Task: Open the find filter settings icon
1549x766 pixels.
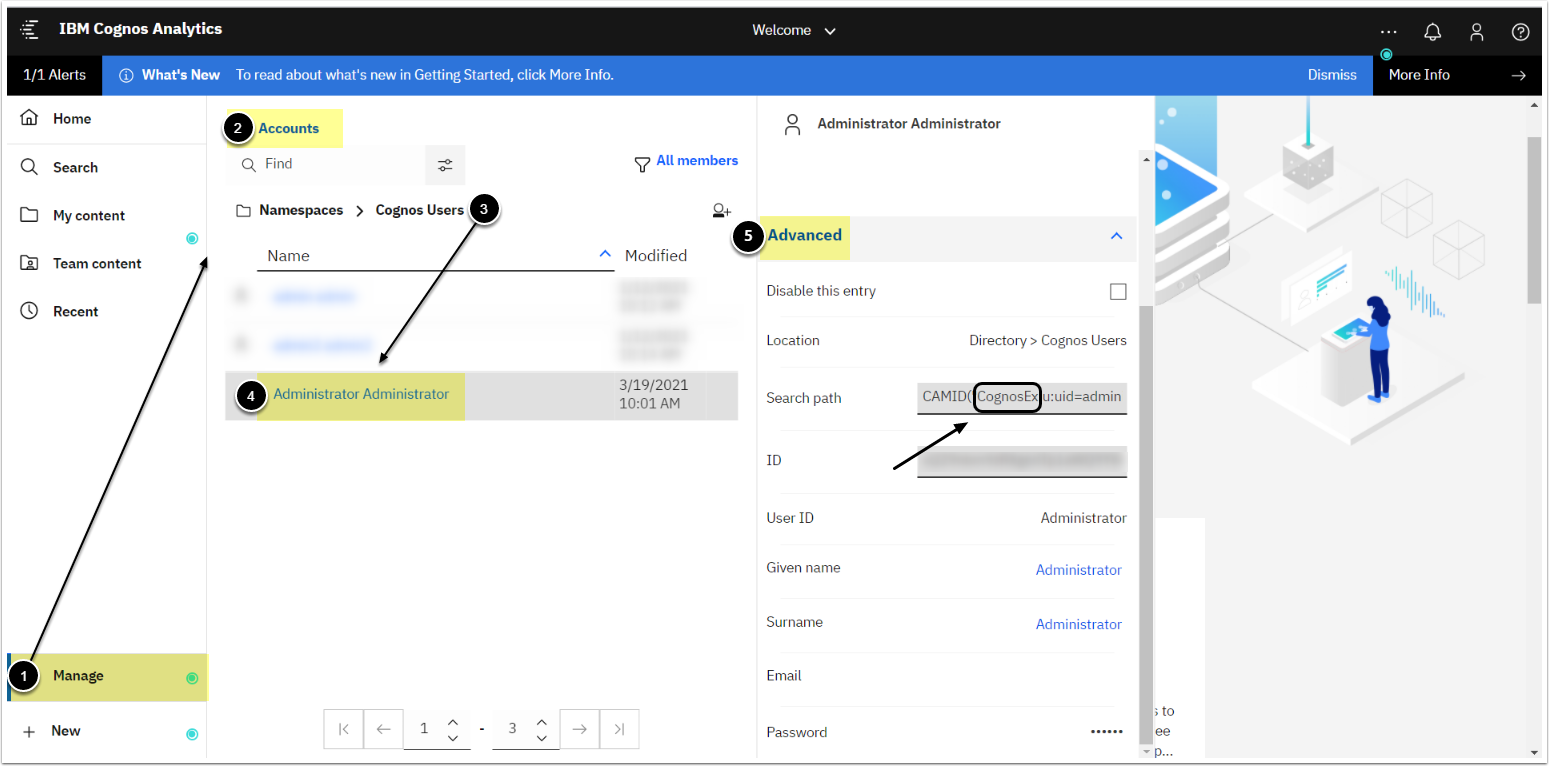Action: [x=445, y=165]
